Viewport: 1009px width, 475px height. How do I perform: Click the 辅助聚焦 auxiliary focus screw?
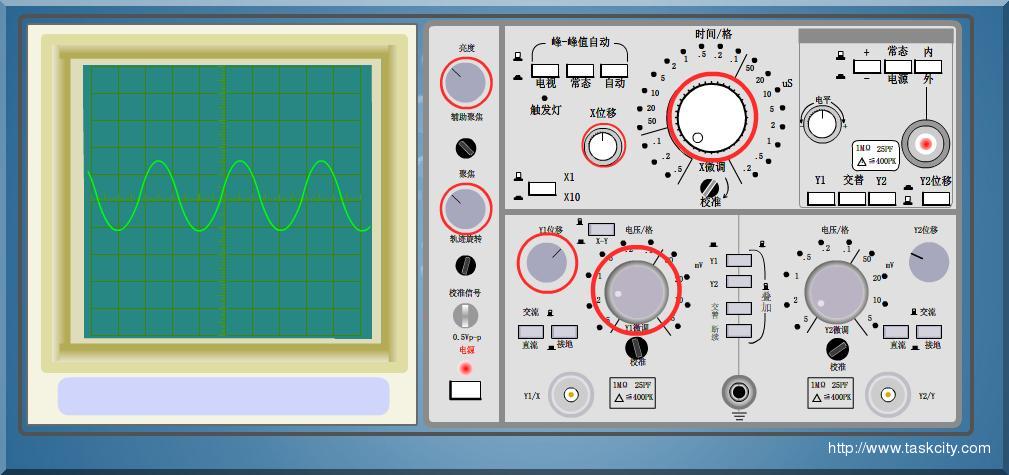[465, 148]
